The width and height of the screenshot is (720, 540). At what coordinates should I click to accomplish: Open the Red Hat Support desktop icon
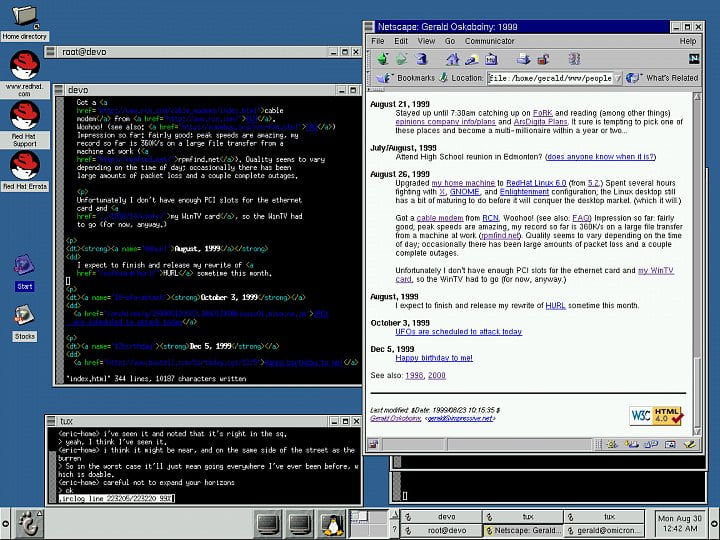(24, 124)
